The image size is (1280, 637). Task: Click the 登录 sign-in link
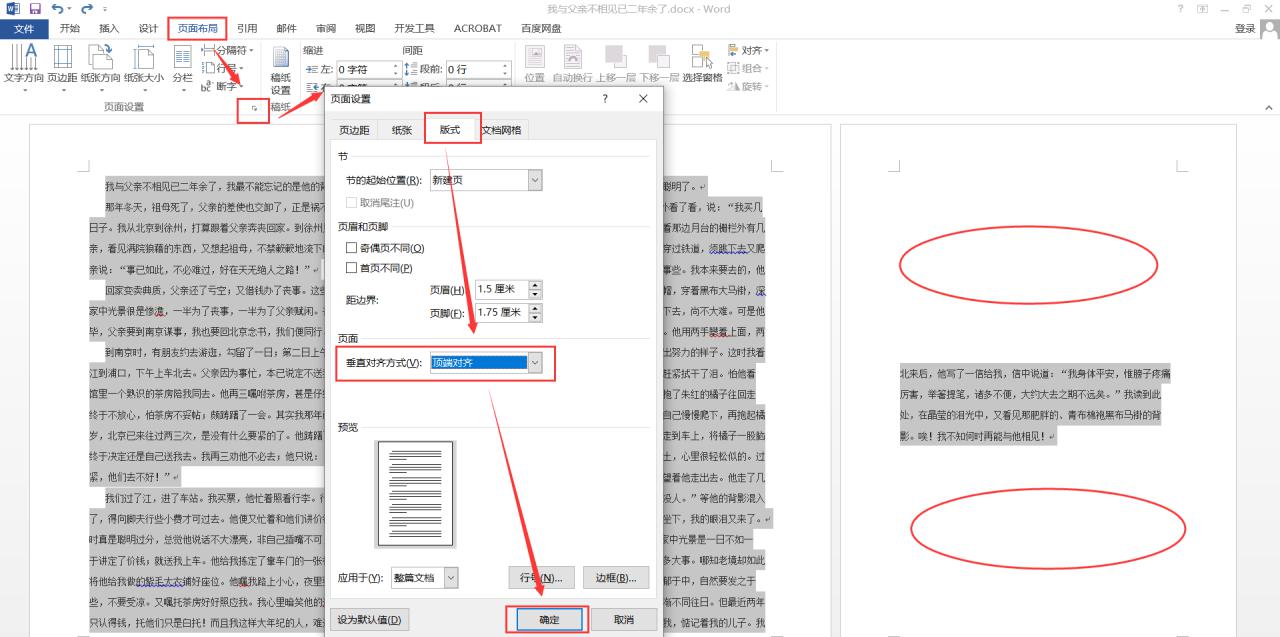click(x=1245, y=28)
